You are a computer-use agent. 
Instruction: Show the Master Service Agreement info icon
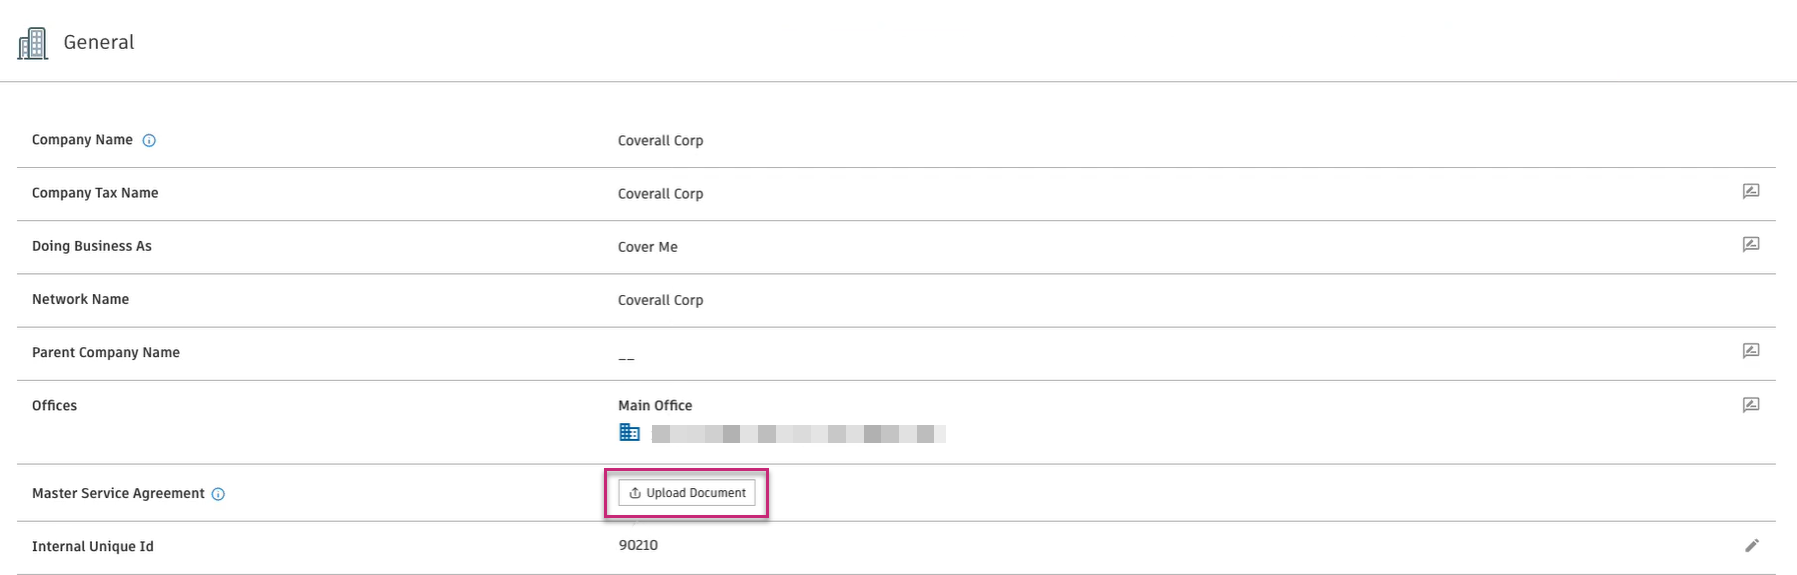pos(218,494)
